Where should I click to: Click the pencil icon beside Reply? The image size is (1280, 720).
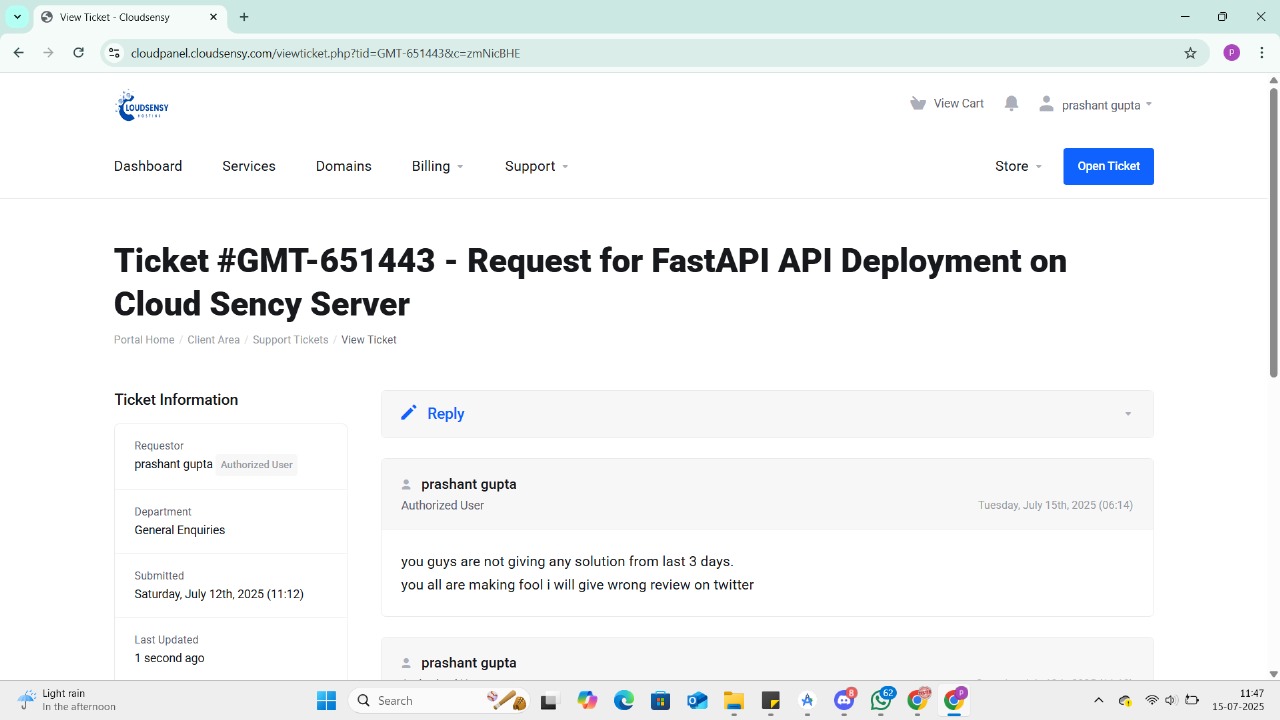pyautogui.click(x=408, y=413)
